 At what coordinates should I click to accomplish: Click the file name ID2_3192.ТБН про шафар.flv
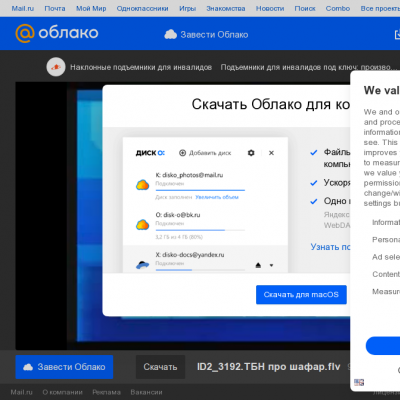coord(268,367)
